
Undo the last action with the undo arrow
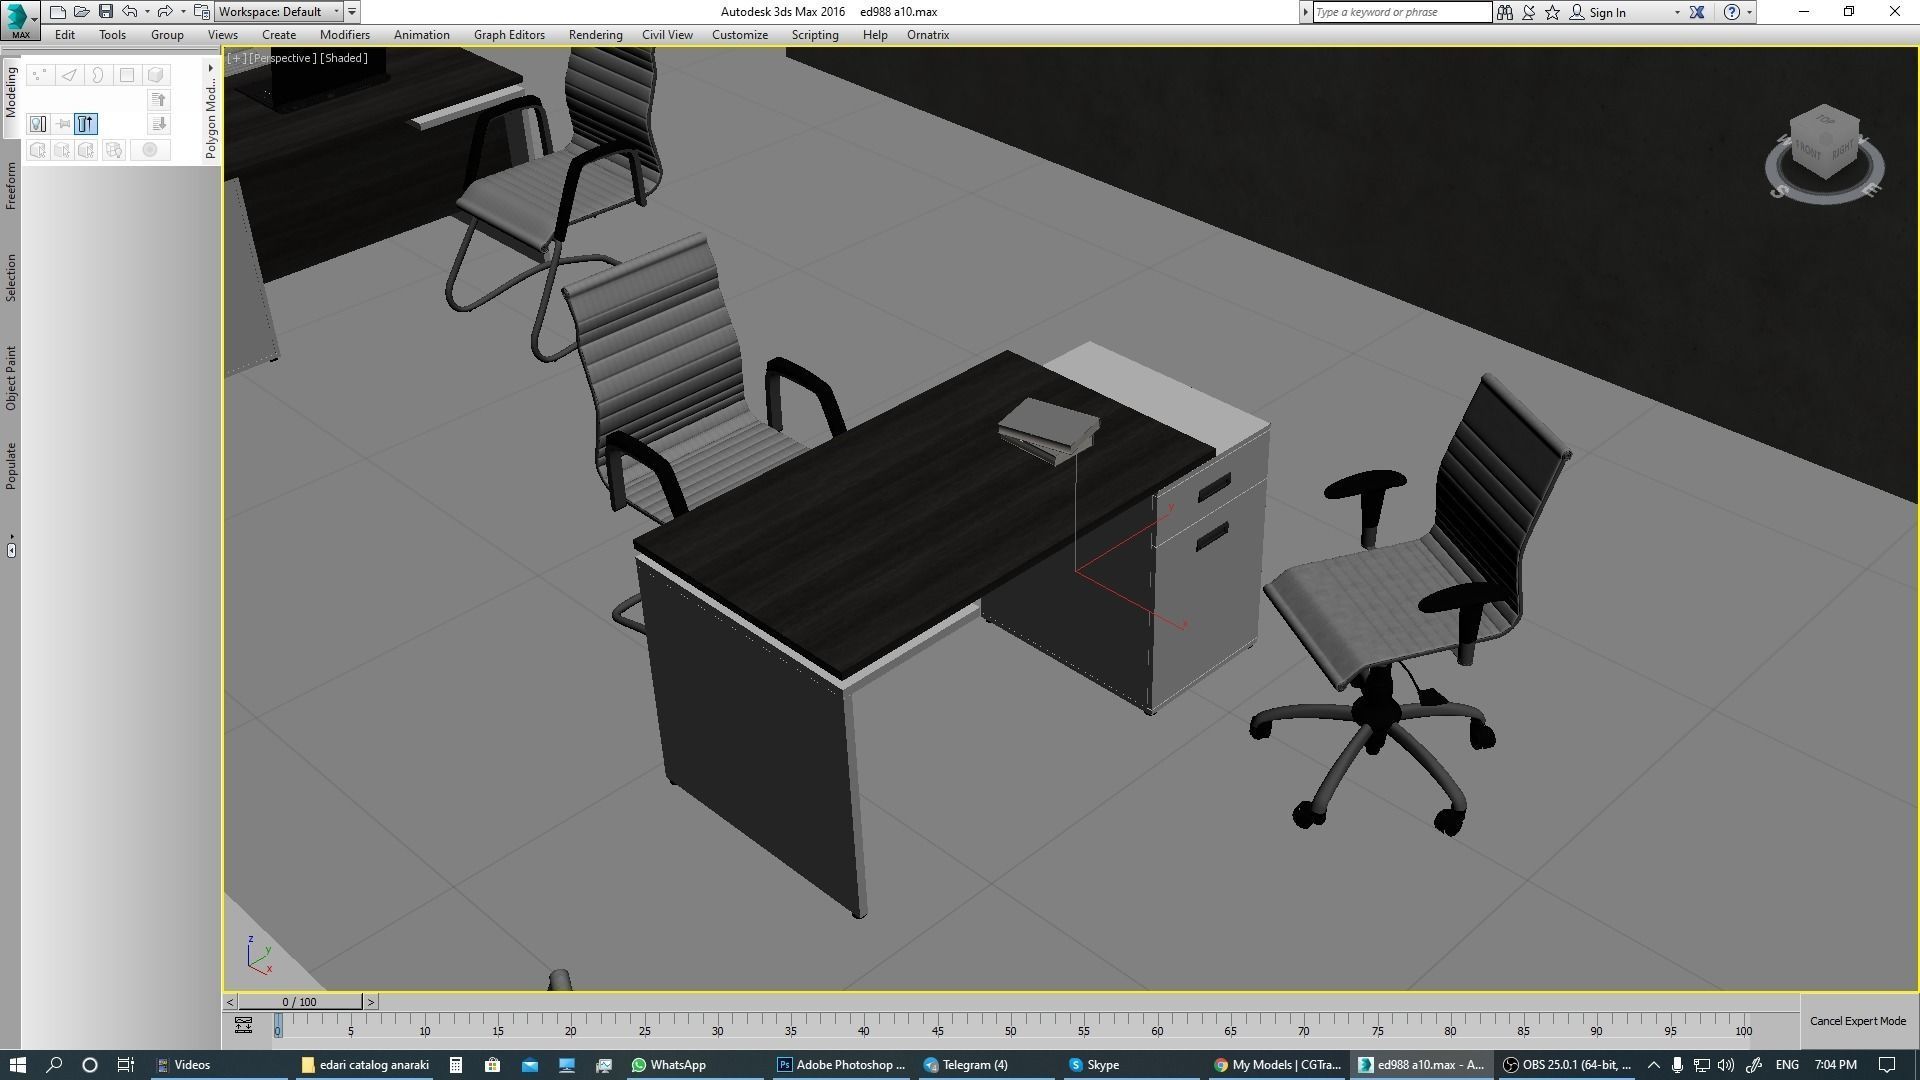(130, 12)
